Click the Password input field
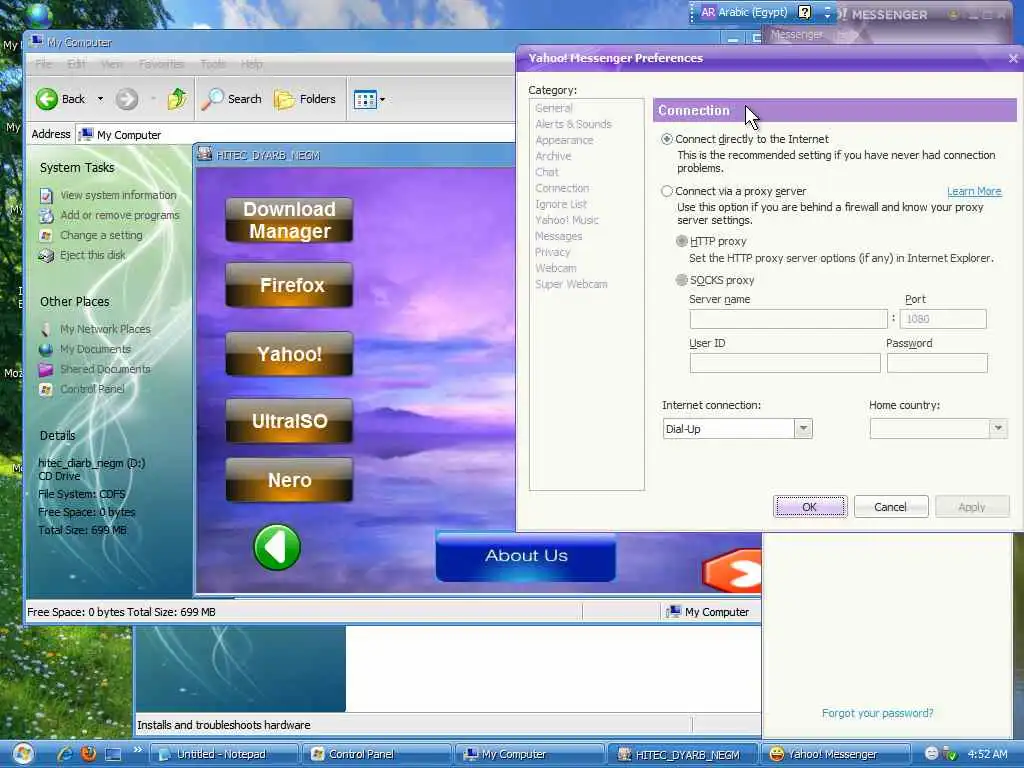Screen dimensions: 1024x768 click(x=937, y=363)
